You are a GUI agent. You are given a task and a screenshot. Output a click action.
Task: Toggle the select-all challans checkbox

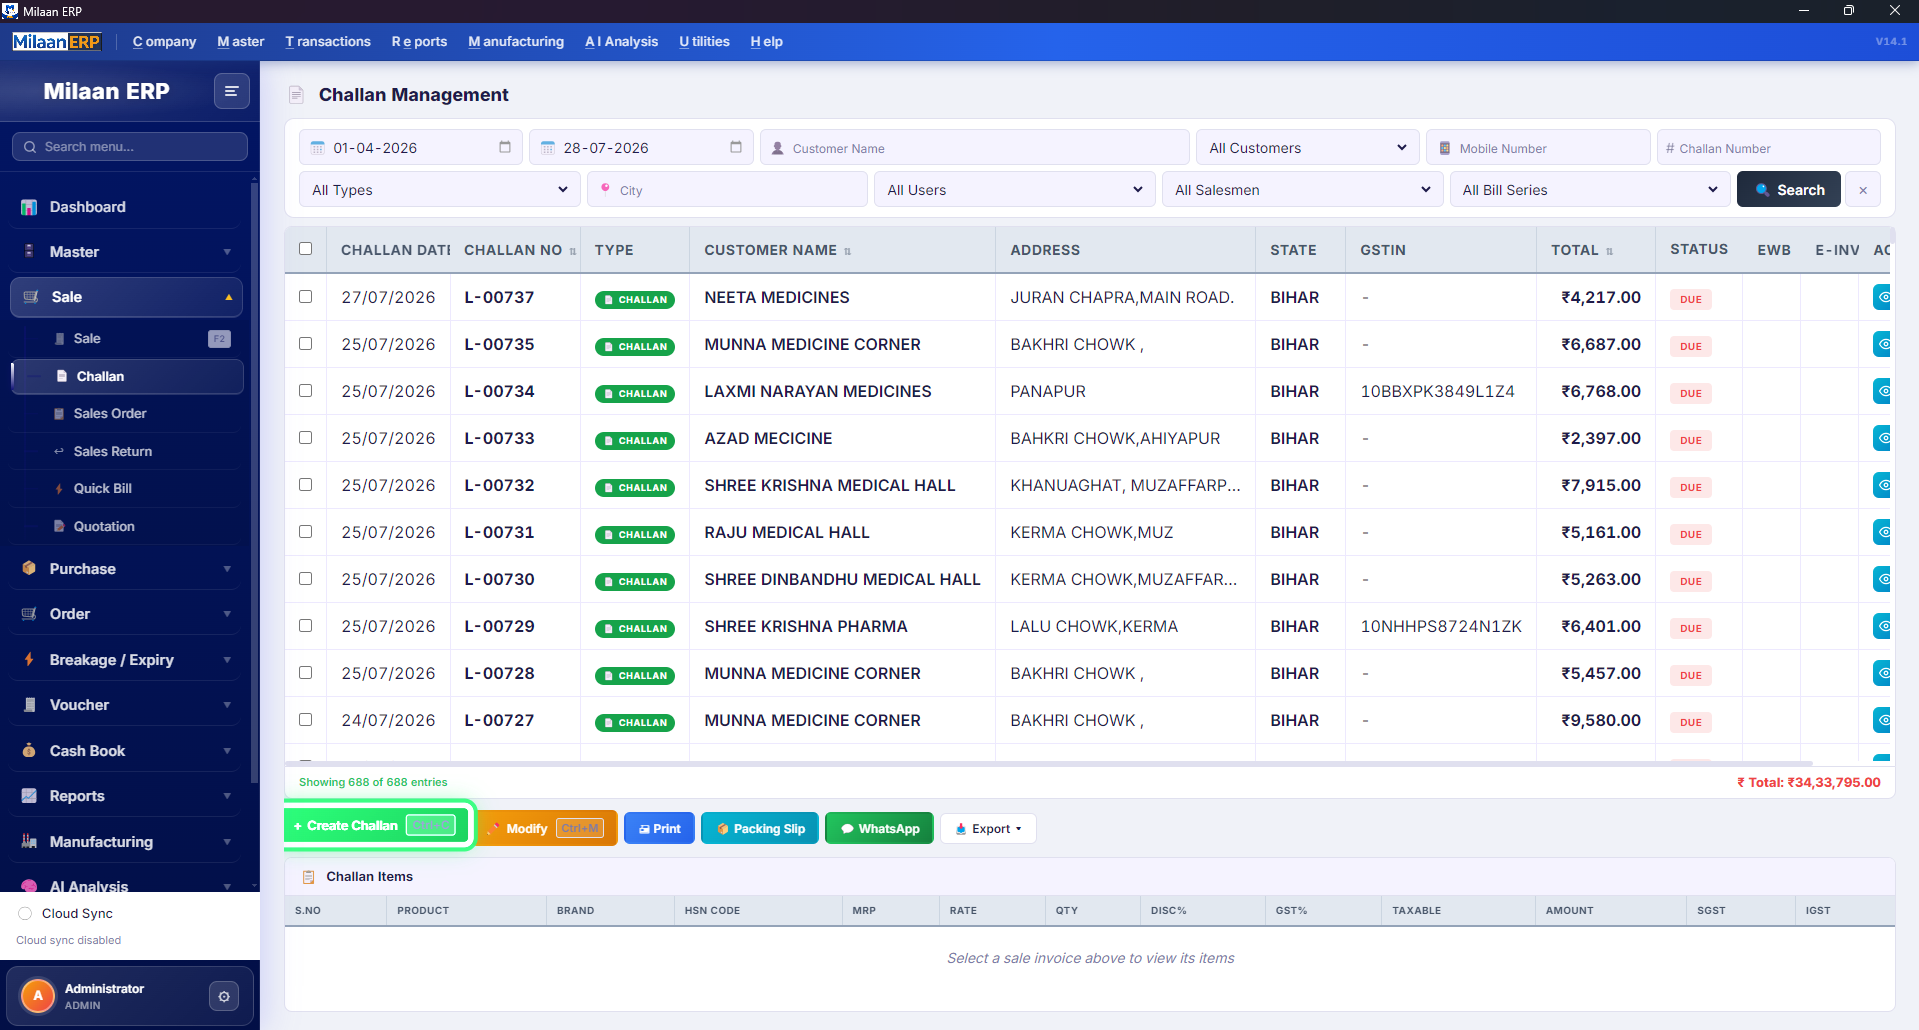point(306,249)
